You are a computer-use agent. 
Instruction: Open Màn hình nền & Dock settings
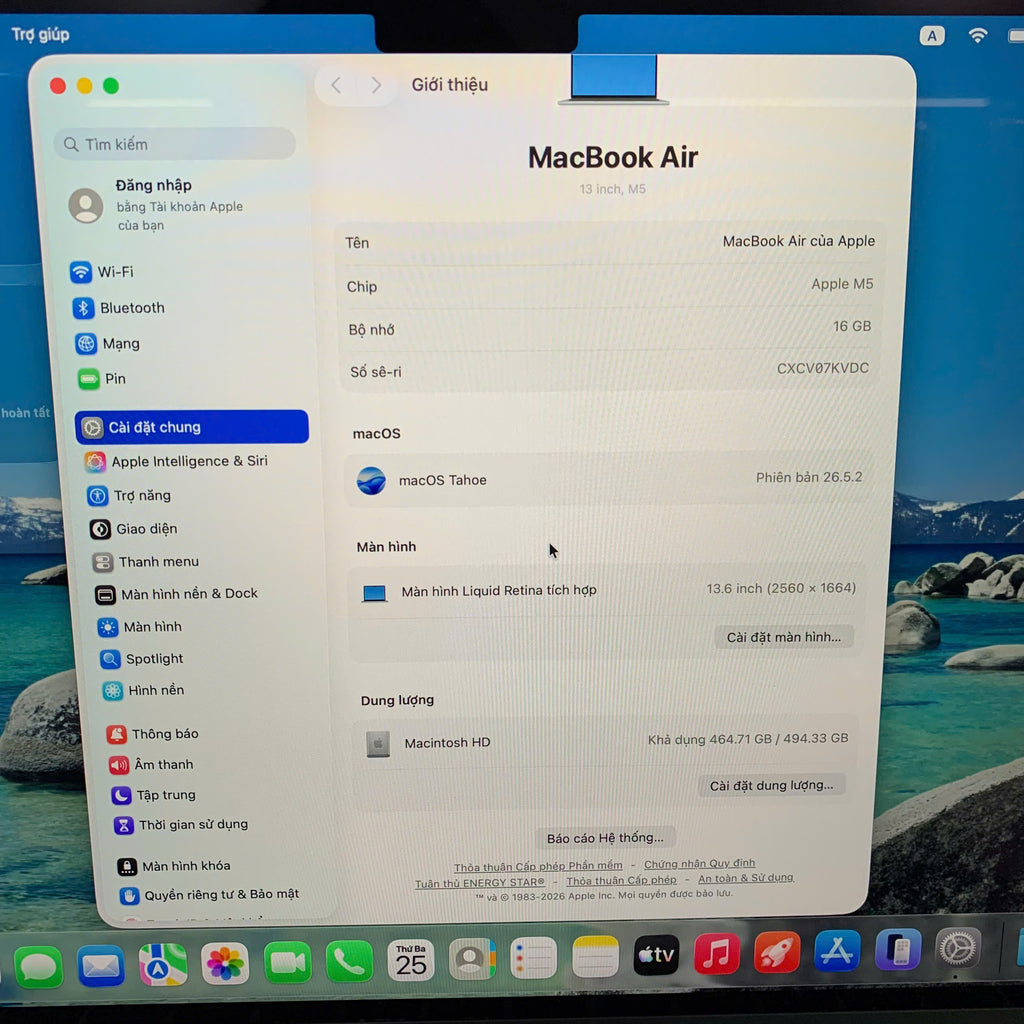176,594
